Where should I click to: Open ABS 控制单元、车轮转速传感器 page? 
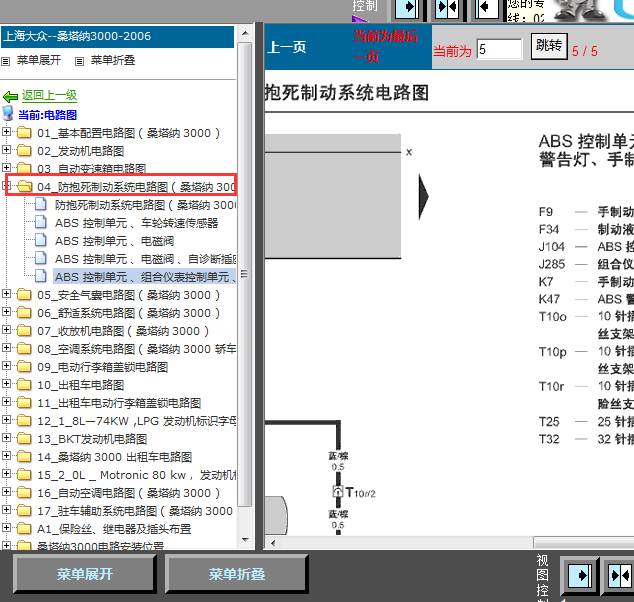[136, 223]
